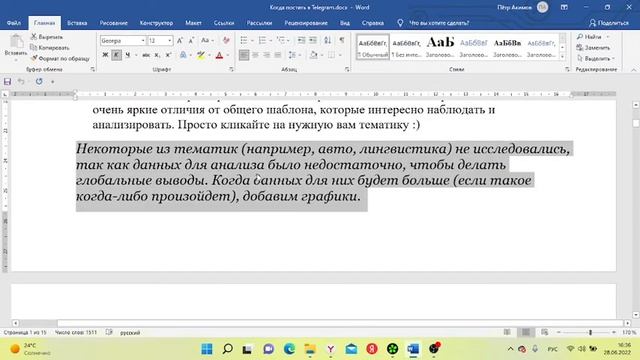The width and height of the screenshot is (640, 360).
Task: Switch to the Draw (Рисование) tab
Action: click(113, 23)
